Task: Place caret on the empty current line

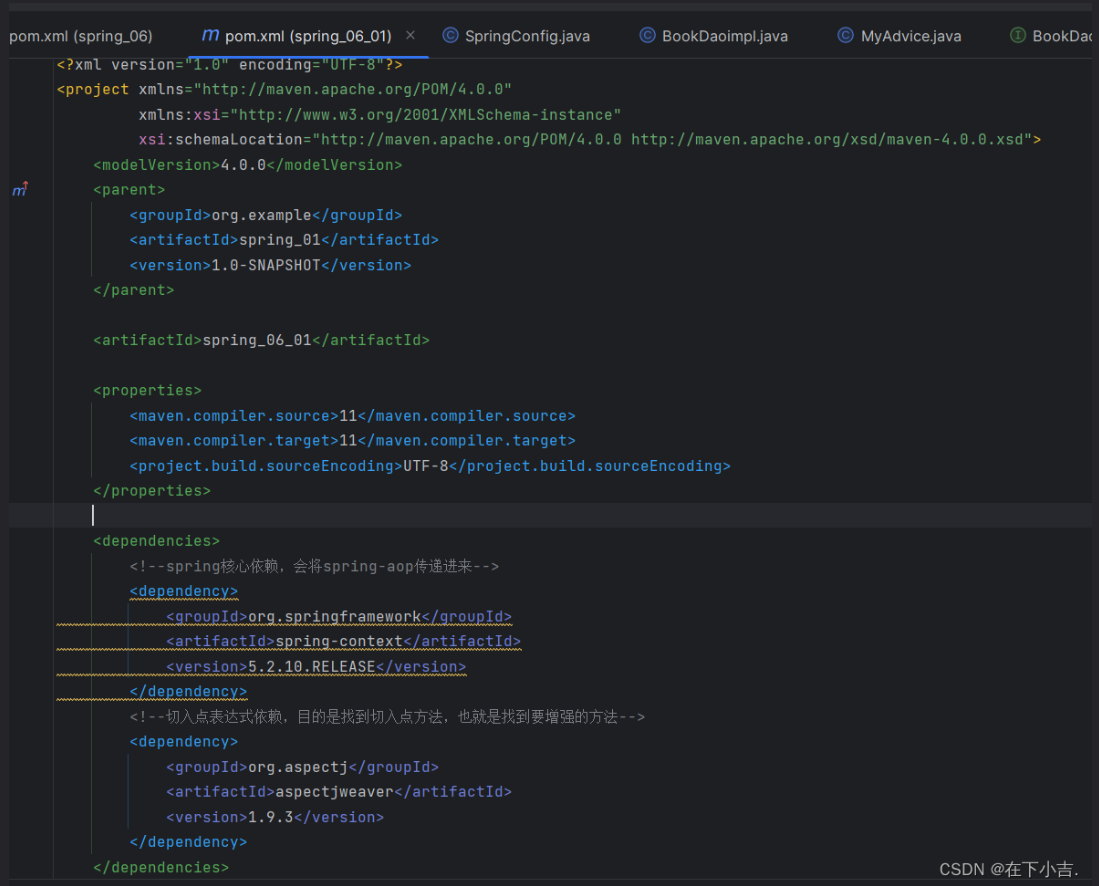Action: (550, 515)
